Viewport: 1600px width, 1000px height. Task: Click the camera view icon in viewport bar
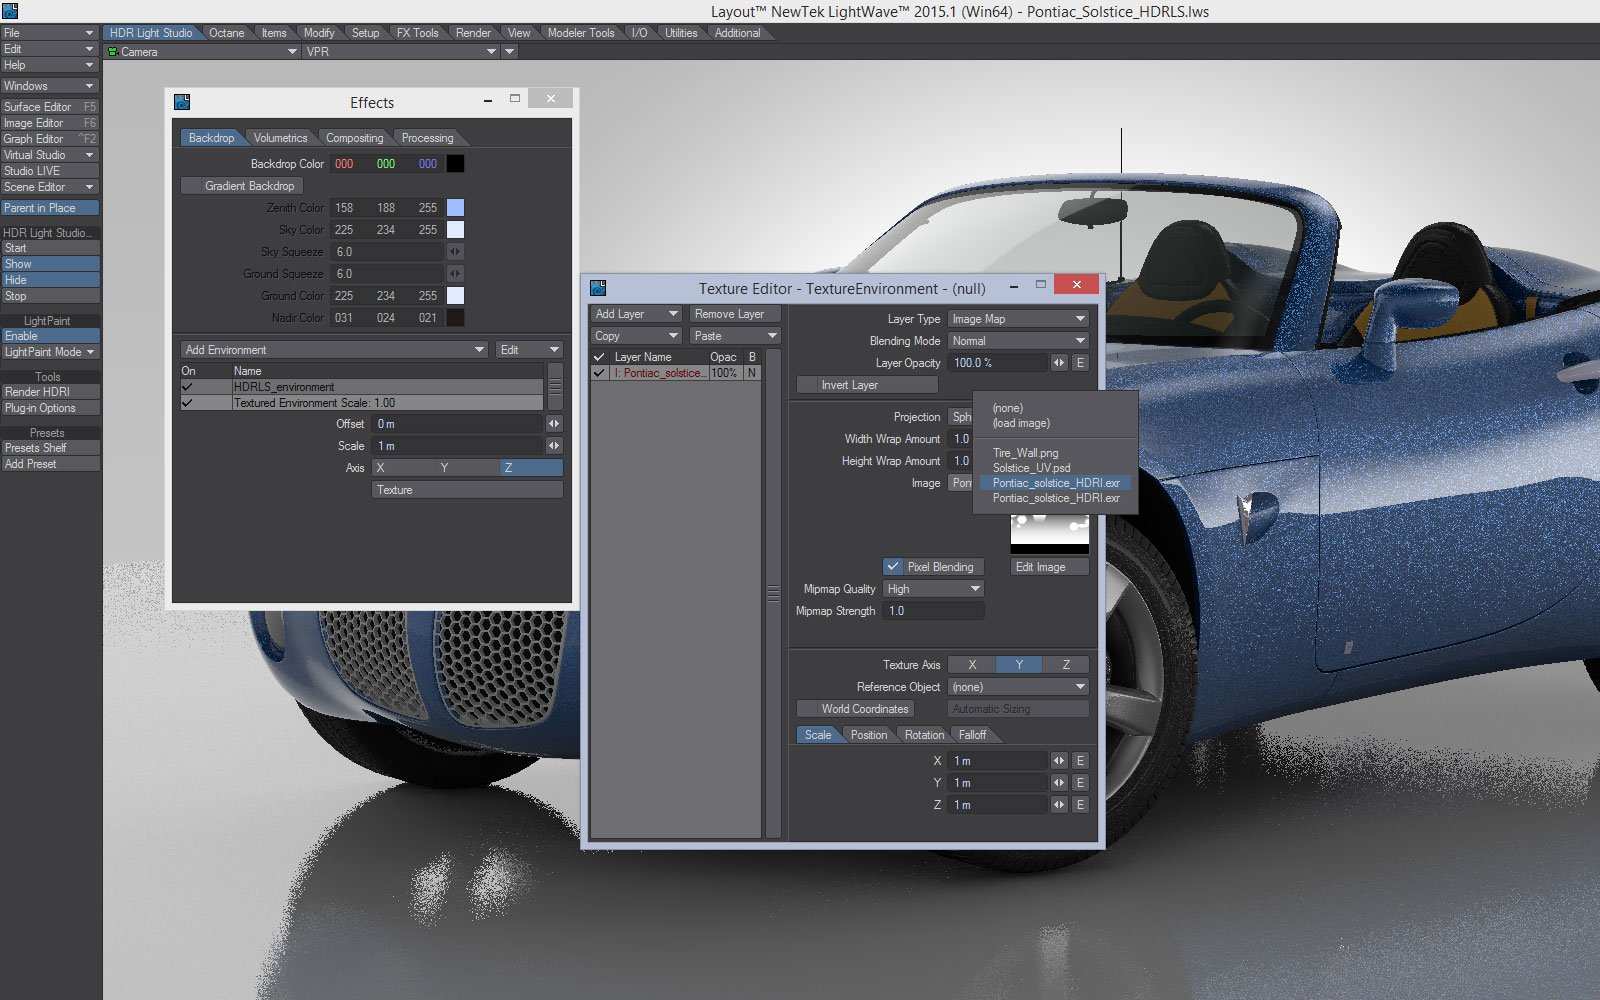[x=113, y=52]
